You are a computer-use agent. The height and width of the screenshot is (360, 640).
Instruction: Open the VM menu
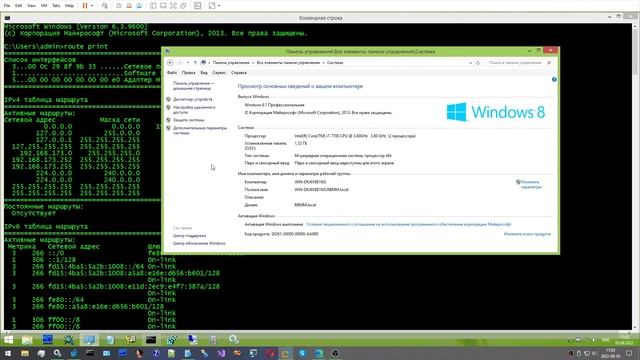(x=44, y=6)
